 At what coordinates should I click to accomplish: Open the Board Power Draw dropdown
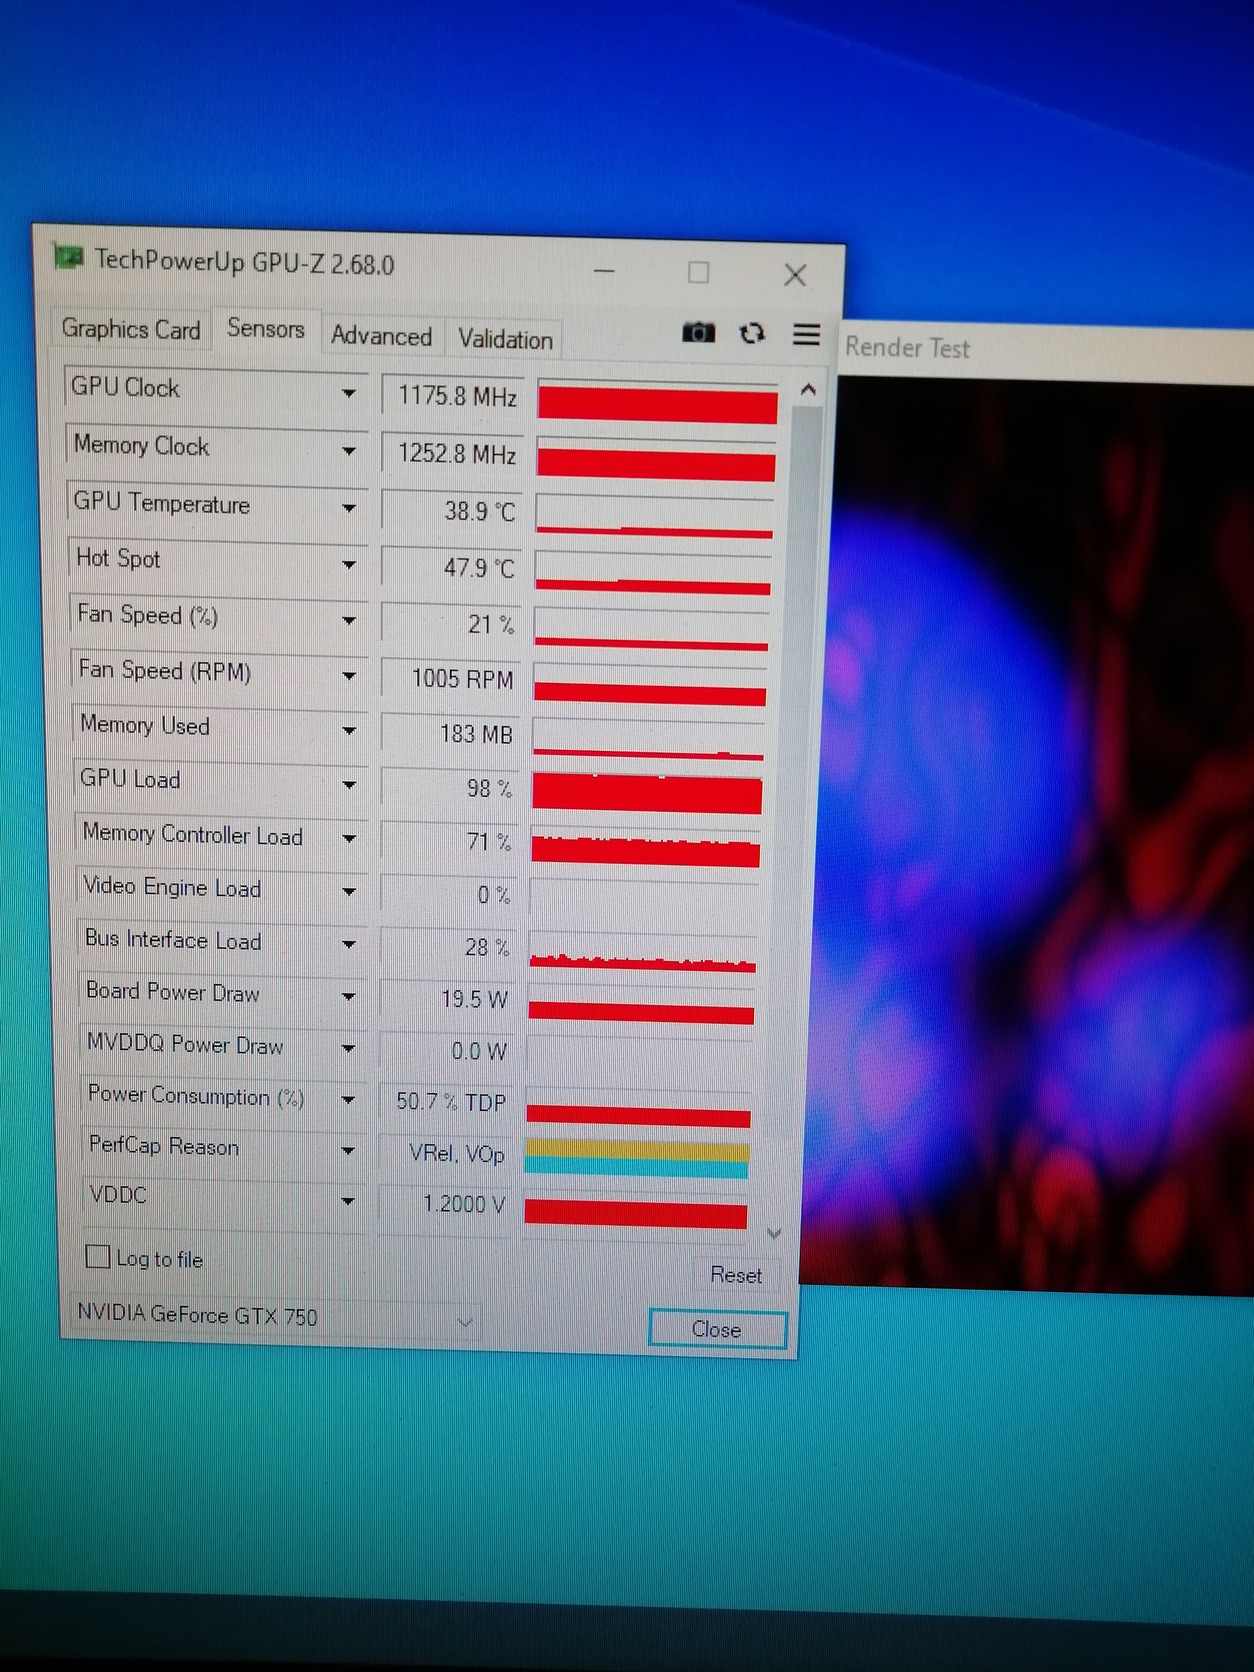(348, 996)
